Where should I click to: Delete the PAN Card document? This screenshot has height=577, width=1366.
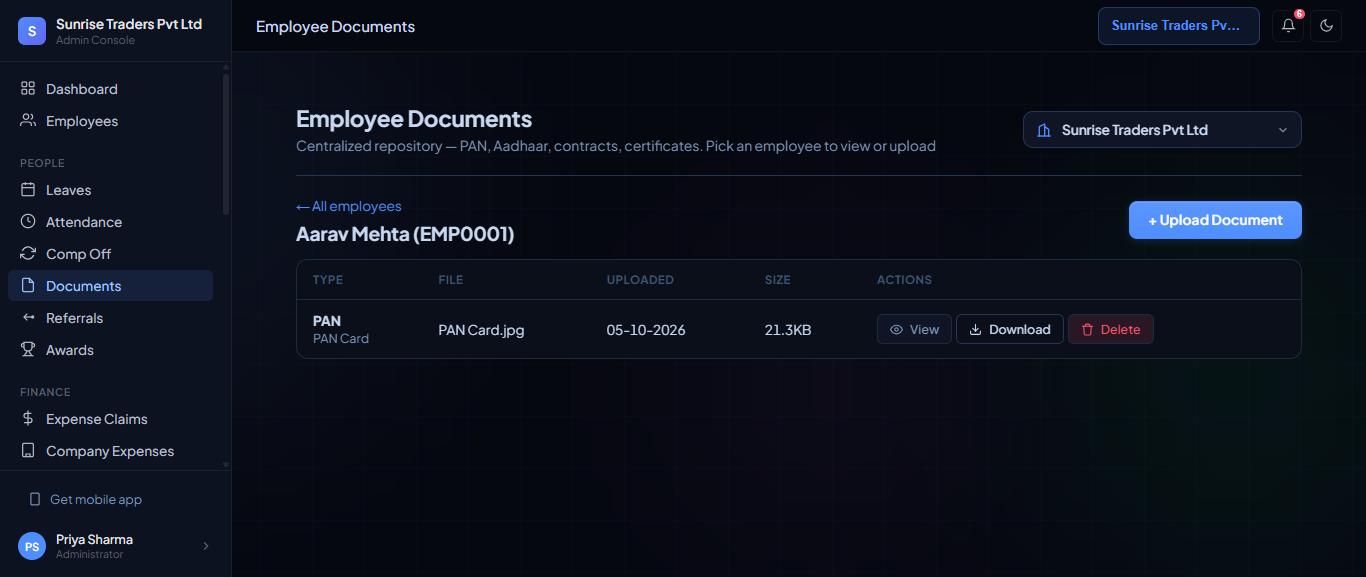point(1110,329)
